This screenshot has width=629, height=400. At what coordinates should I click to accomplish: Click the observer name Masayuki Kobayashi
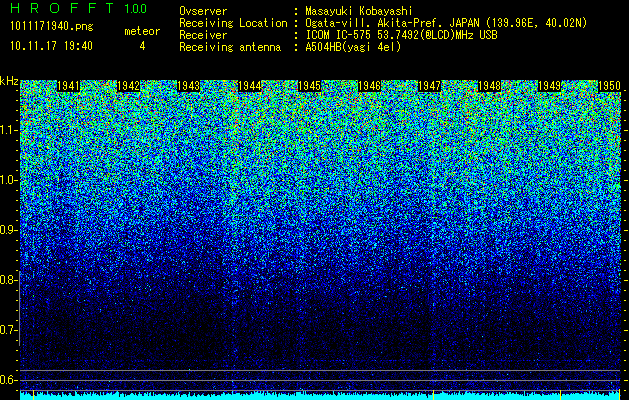point(359,11)
